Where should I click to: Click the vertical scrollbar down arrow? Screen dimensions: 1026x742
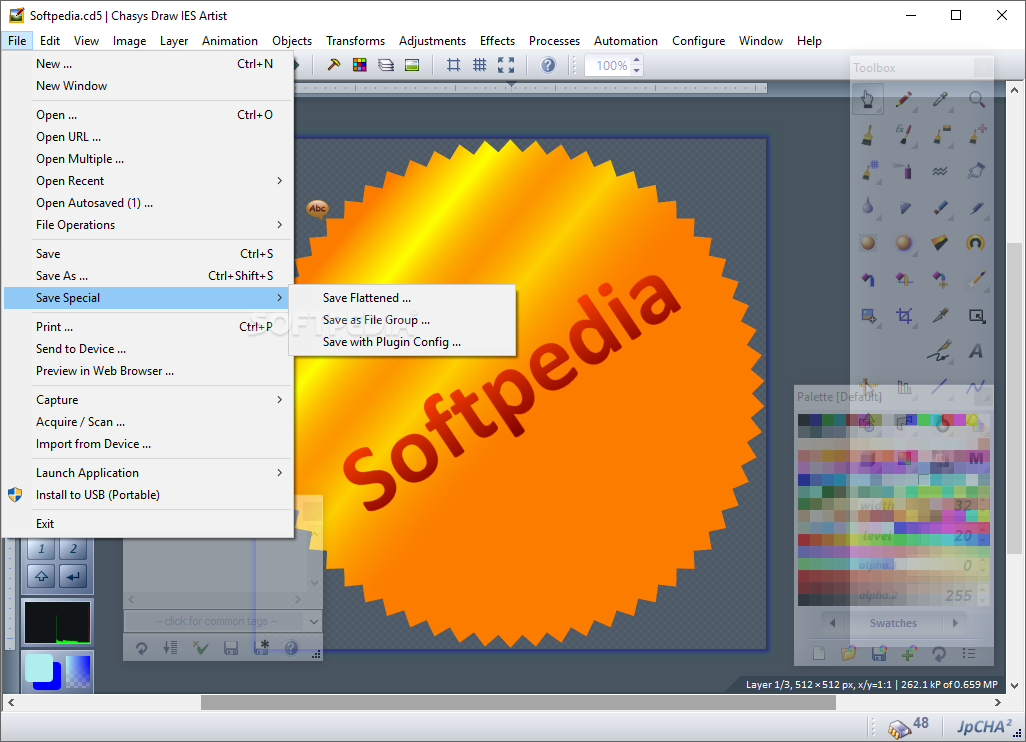(x=1014, y=685)
